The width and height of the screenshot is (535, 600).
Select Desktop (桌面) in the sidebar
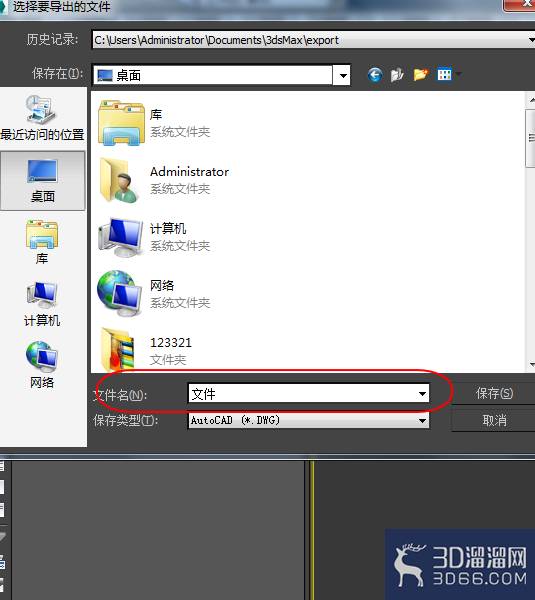[x=42, y=181]
